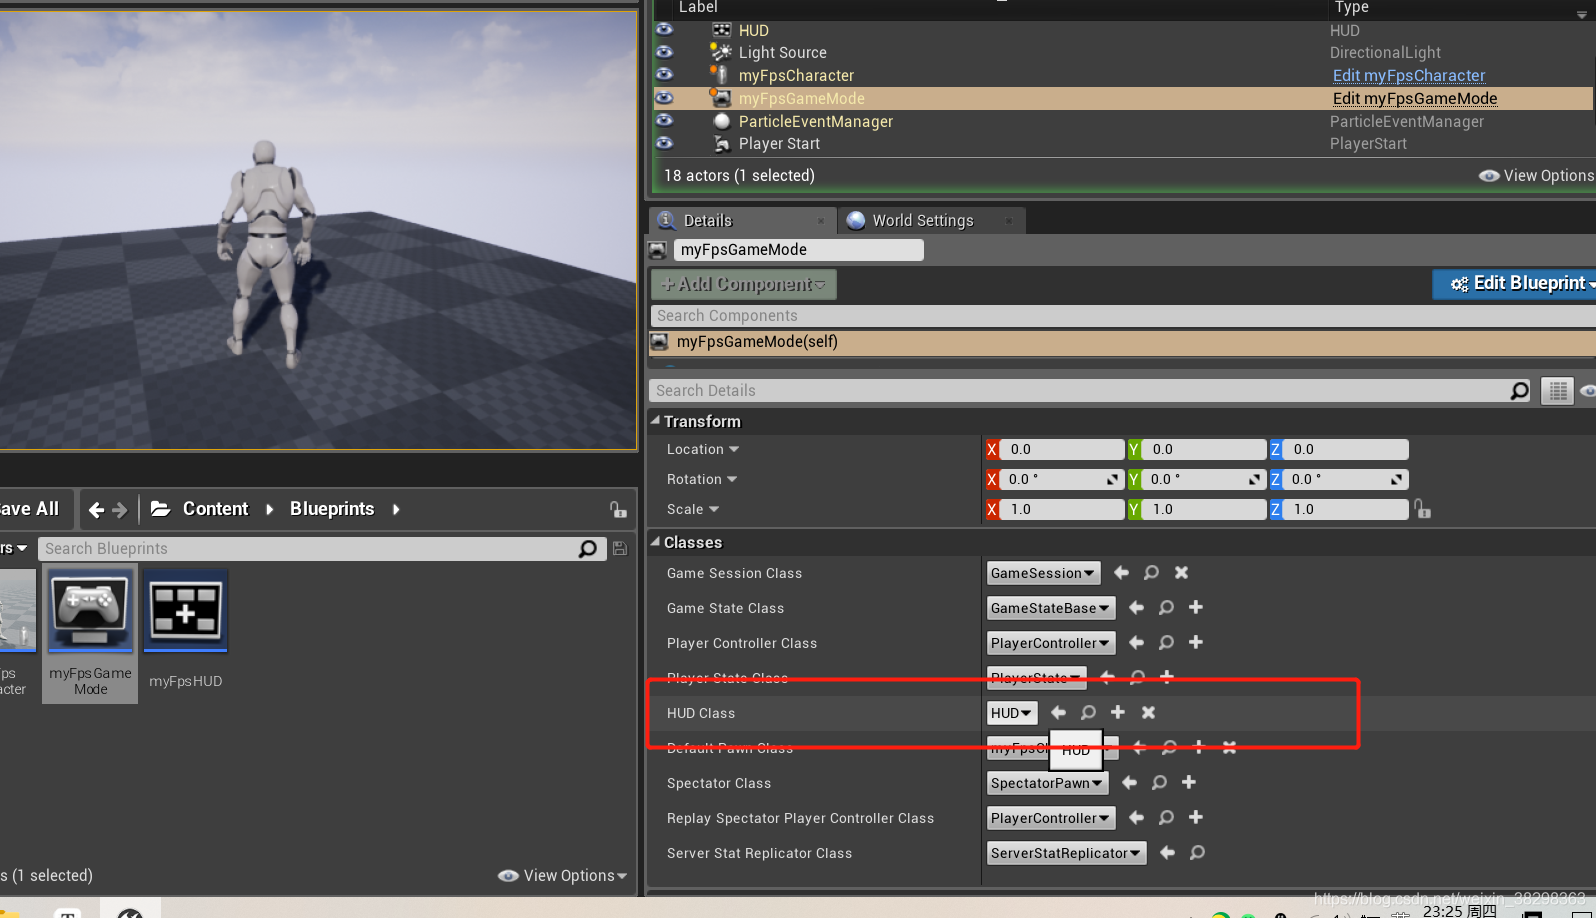Open Edit myFpsCharacter blueprint link
The image size is (1596, 918).
click(x=1408, y=75)
